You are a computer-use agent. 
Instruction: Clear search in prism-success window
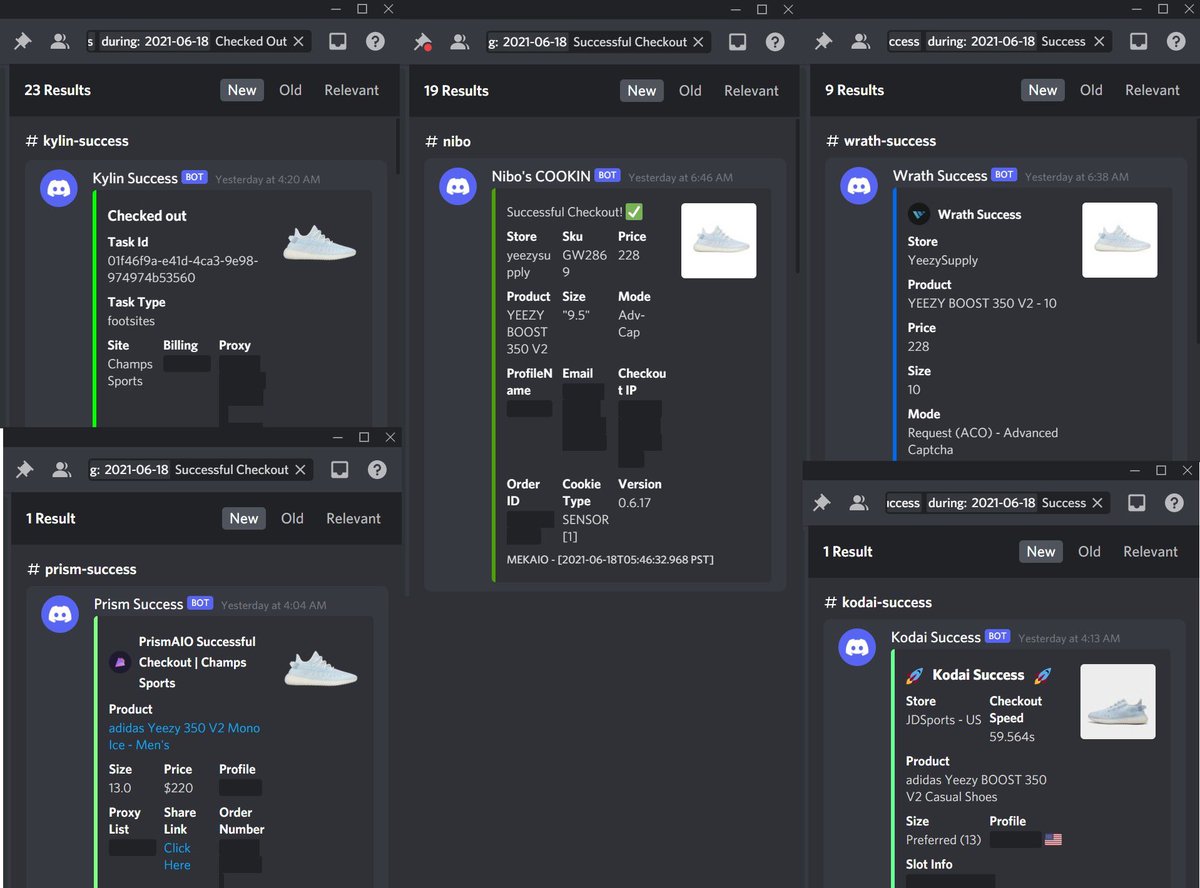coord(300,470)
